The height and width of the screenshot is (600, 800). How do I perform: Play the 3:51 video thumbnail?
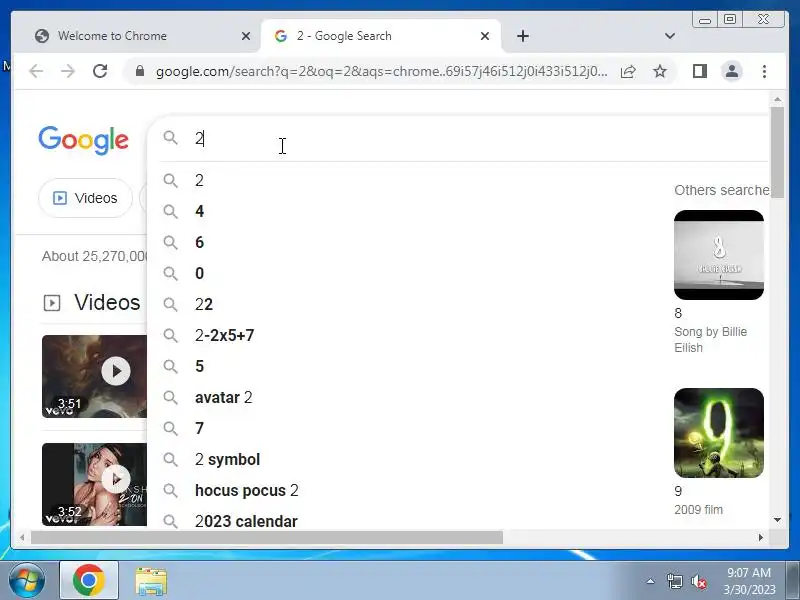coord(94,377)
